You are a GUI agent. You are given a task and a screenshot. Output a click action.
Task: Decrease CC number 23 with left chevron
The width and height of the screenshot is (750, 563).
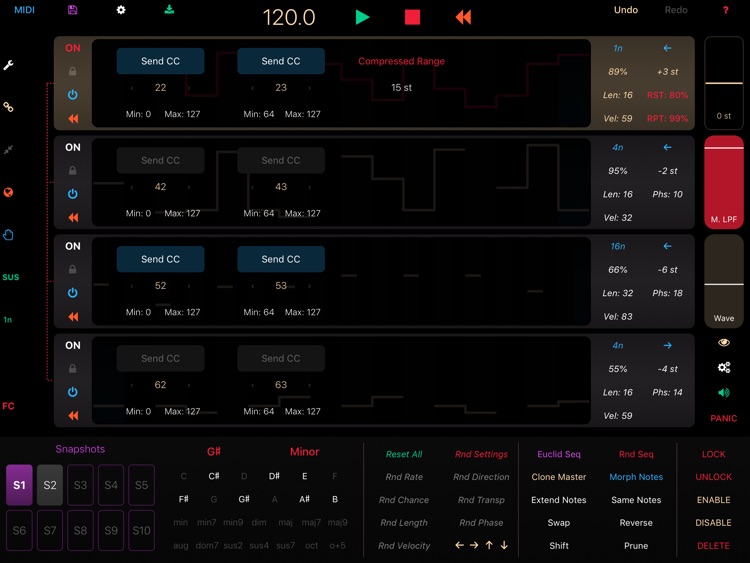252,88
